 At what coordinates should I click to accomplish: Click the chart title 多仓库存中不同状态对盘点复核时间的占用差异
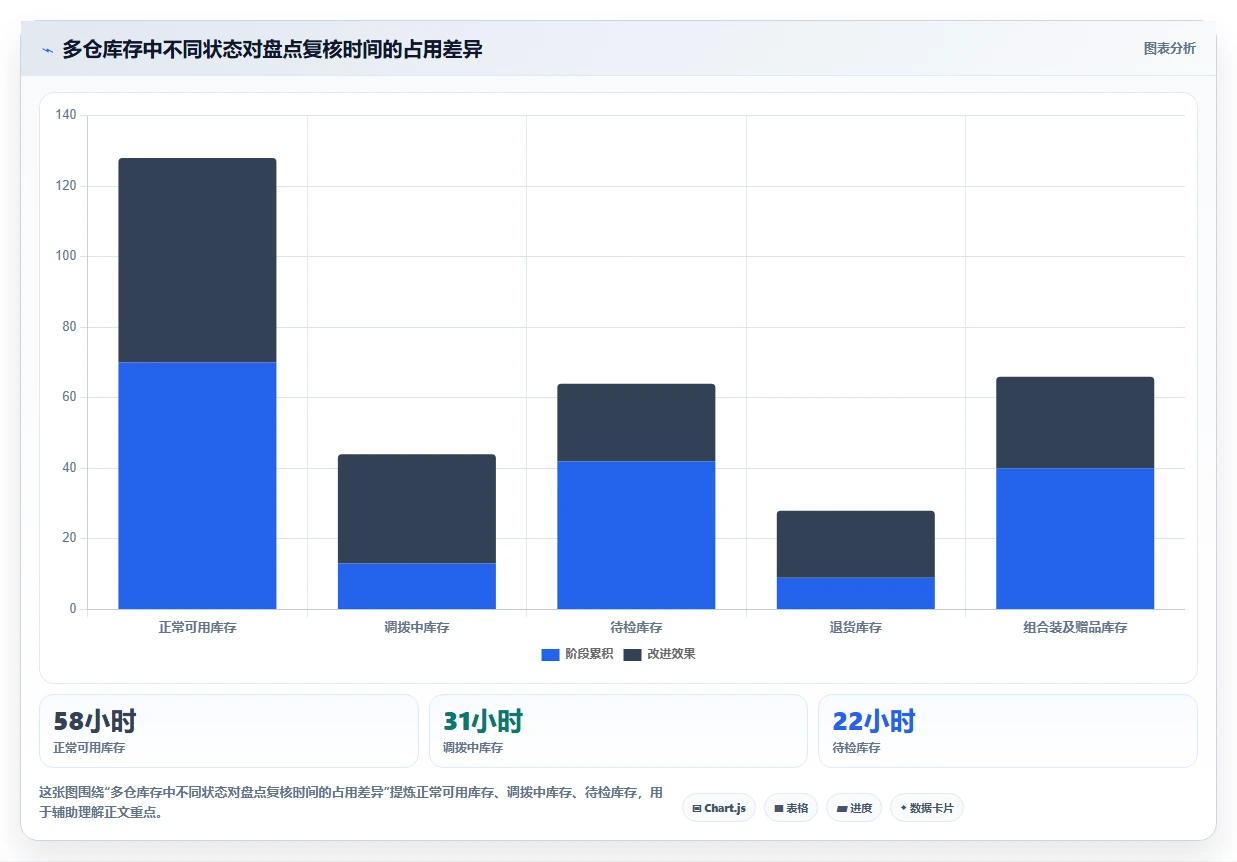click(272, 49)
